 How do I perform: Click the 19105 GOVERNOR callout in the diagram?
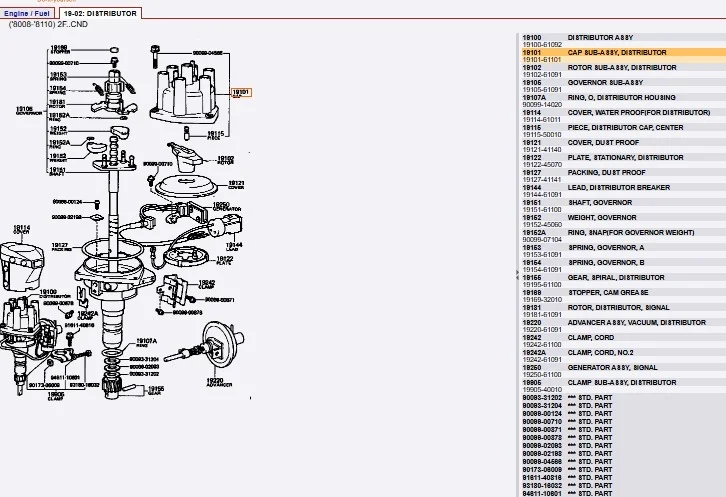click(29, 111)
